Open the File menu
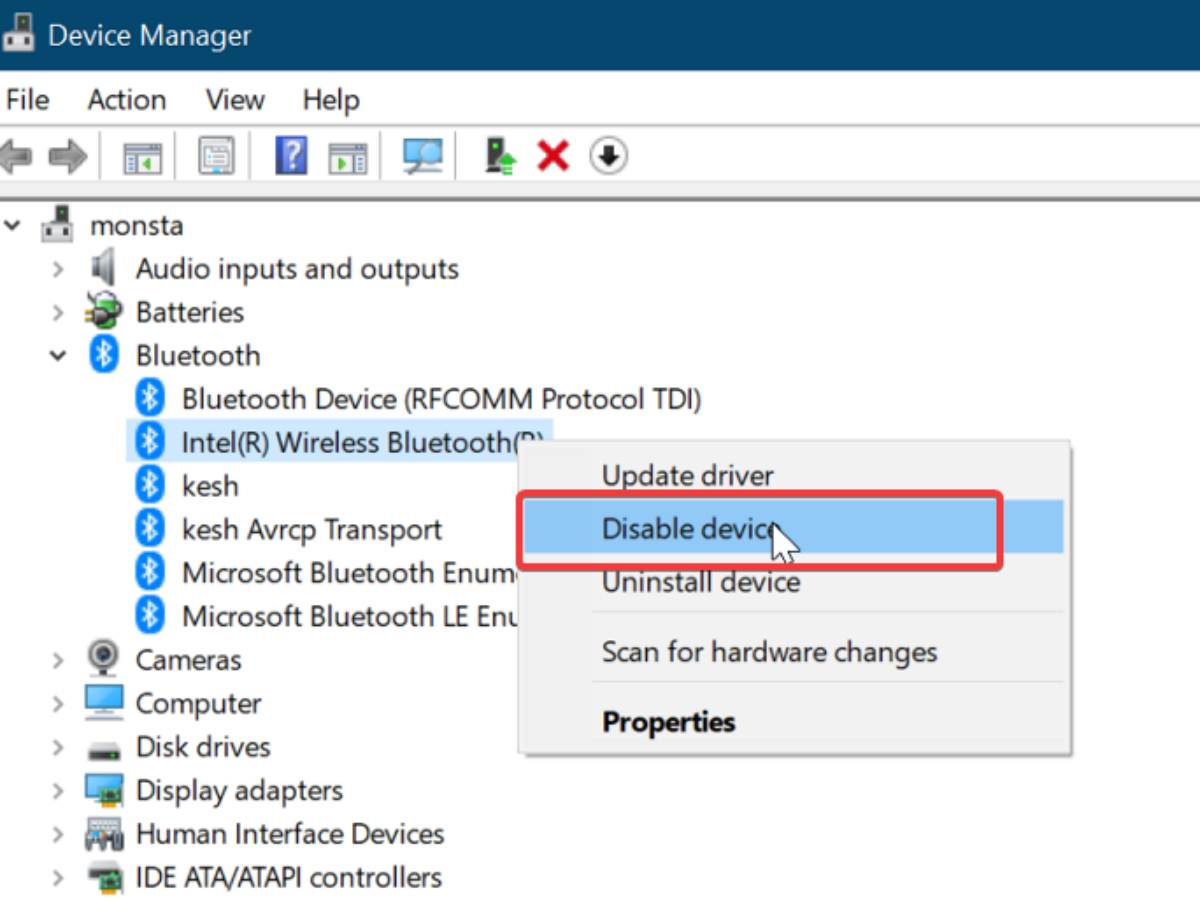 27,100
